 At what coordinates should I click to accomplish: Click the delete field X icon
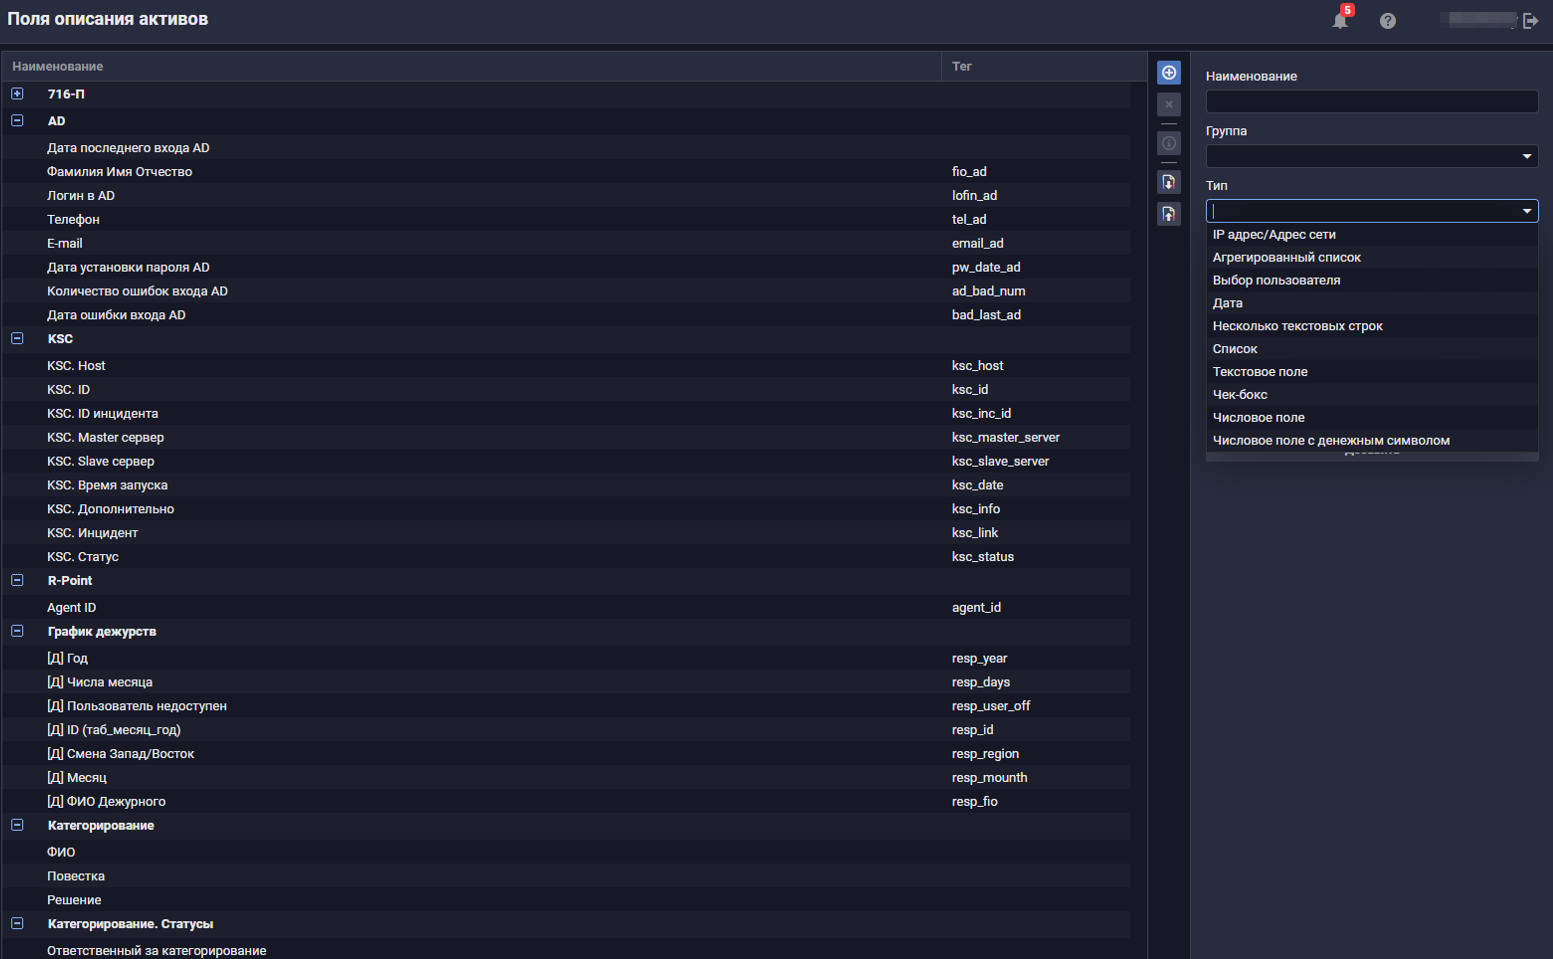[x=1168, y=104]
